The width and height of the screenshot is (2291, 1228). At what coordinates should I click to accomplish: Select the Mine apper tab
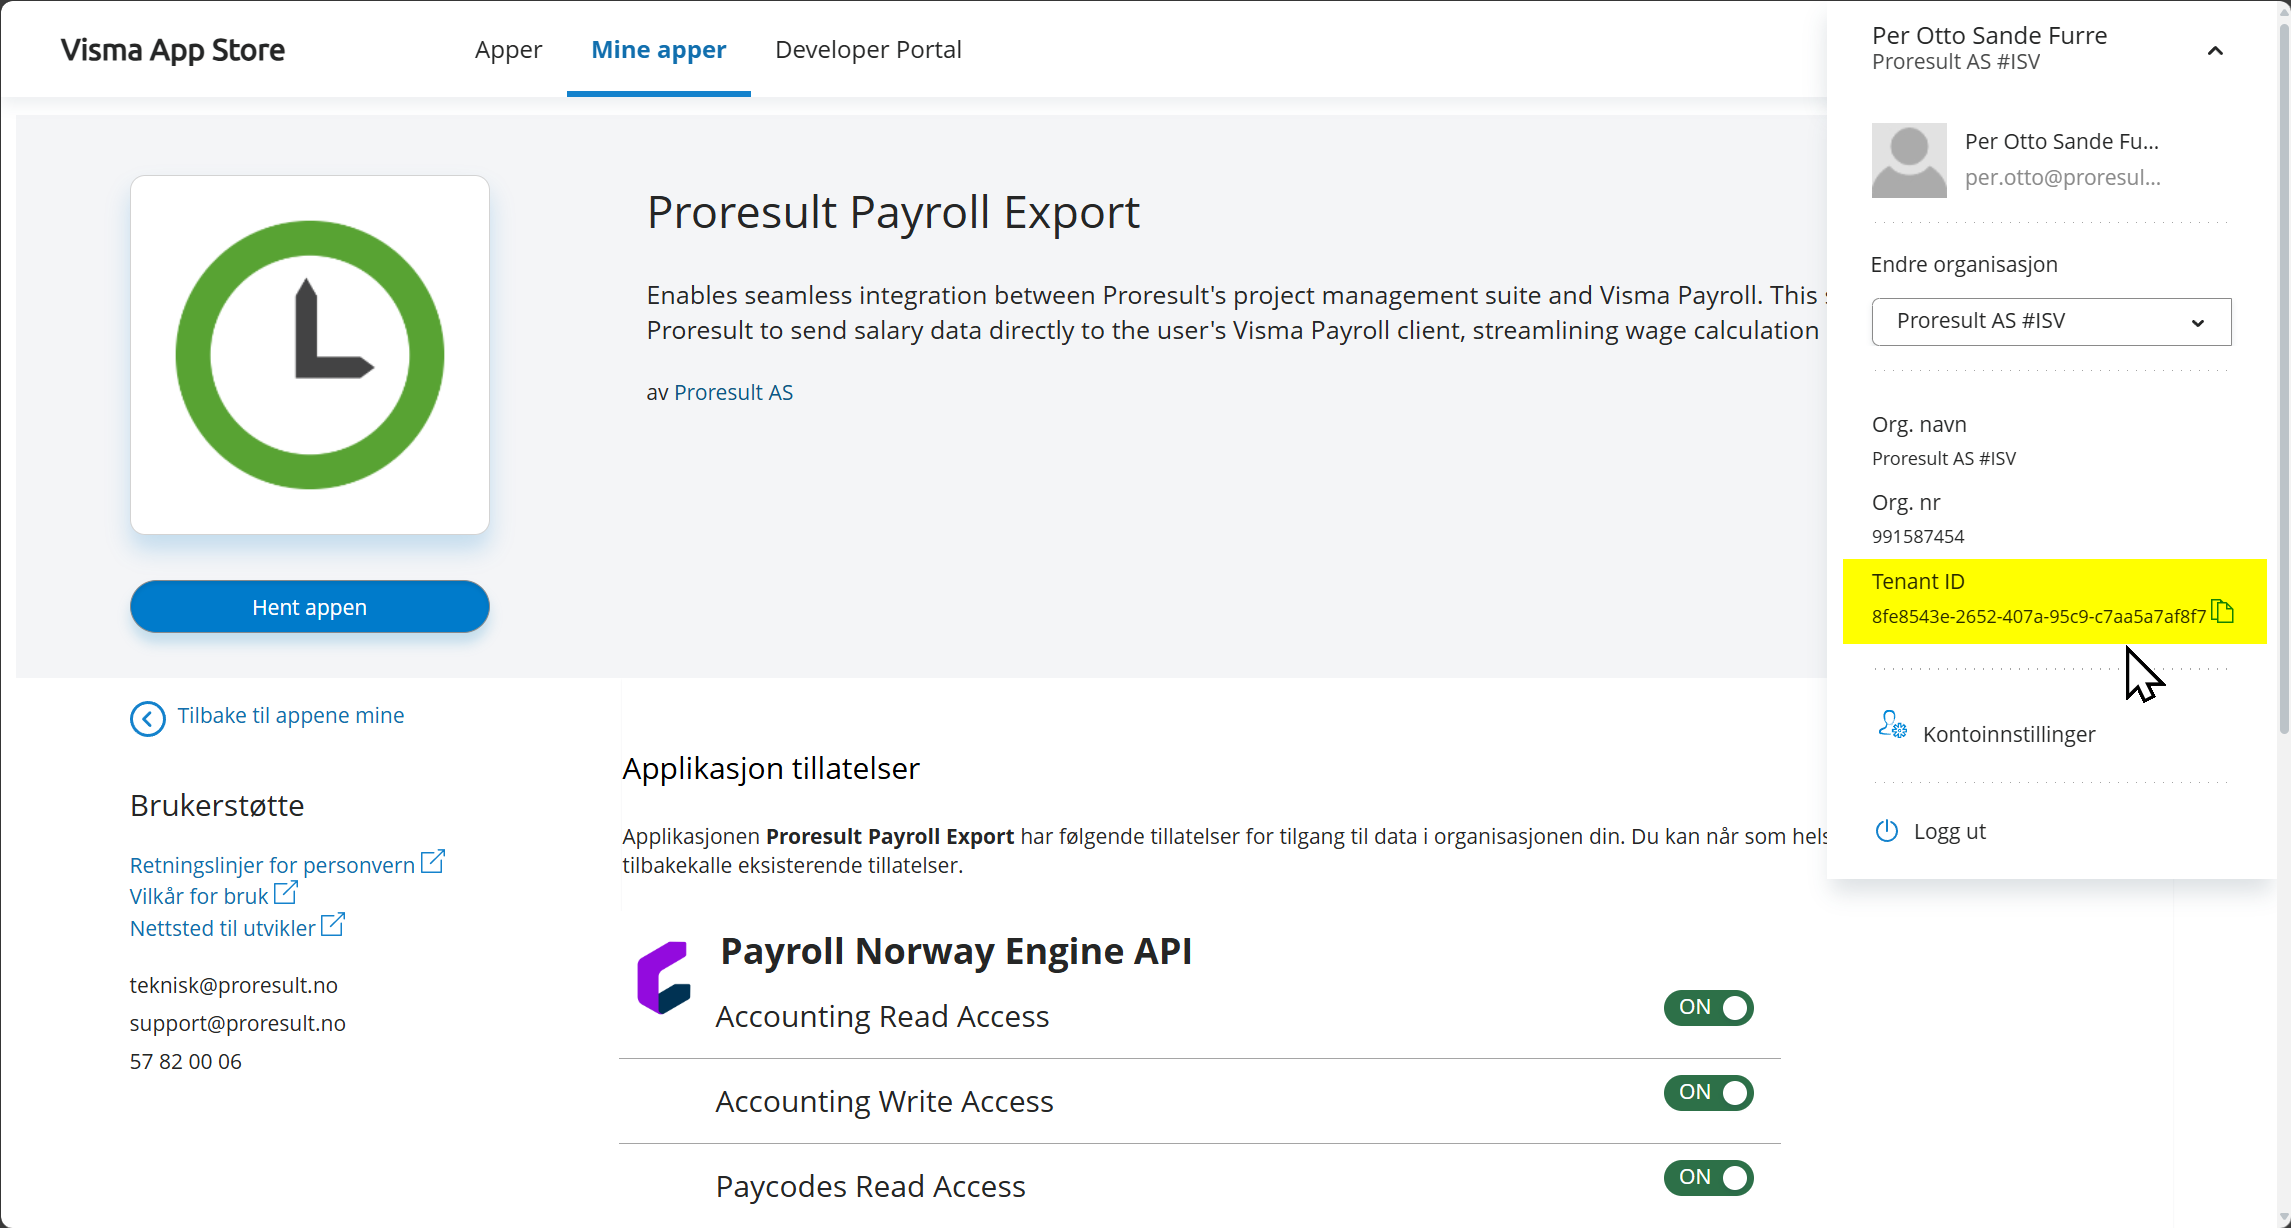click(658, 49)
